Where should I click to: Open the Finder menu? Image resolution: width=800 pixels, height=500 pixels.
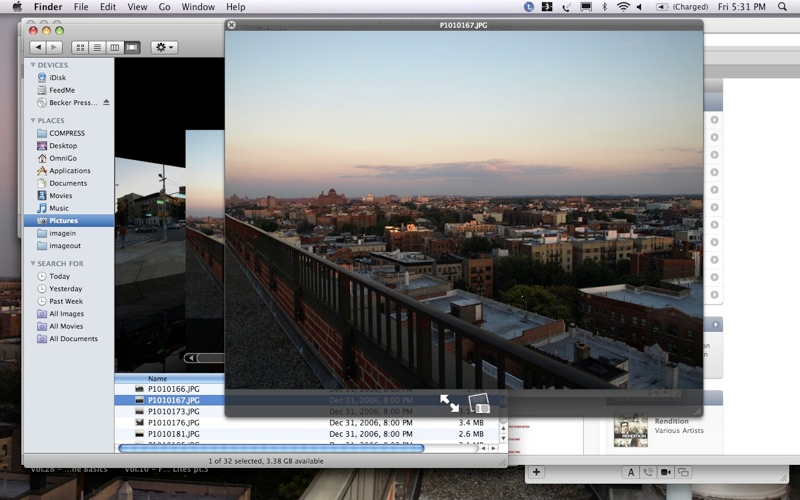click(48, 7)
